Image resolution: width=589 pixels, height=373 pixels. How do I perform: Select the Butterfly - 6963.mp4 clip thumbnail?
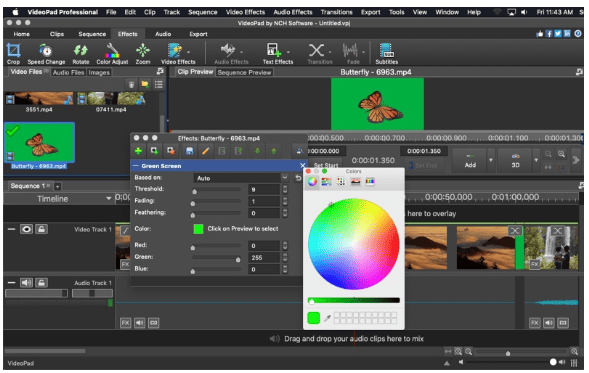coord(39,143)
